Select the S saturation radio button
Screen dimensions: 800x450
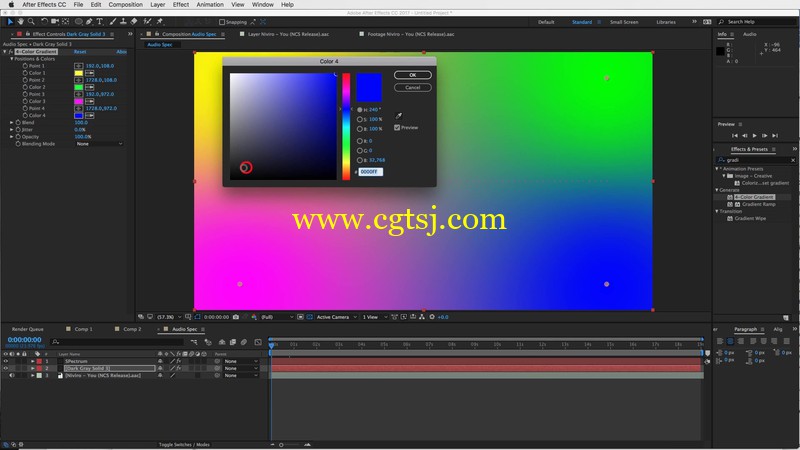[x=360, y=119]
